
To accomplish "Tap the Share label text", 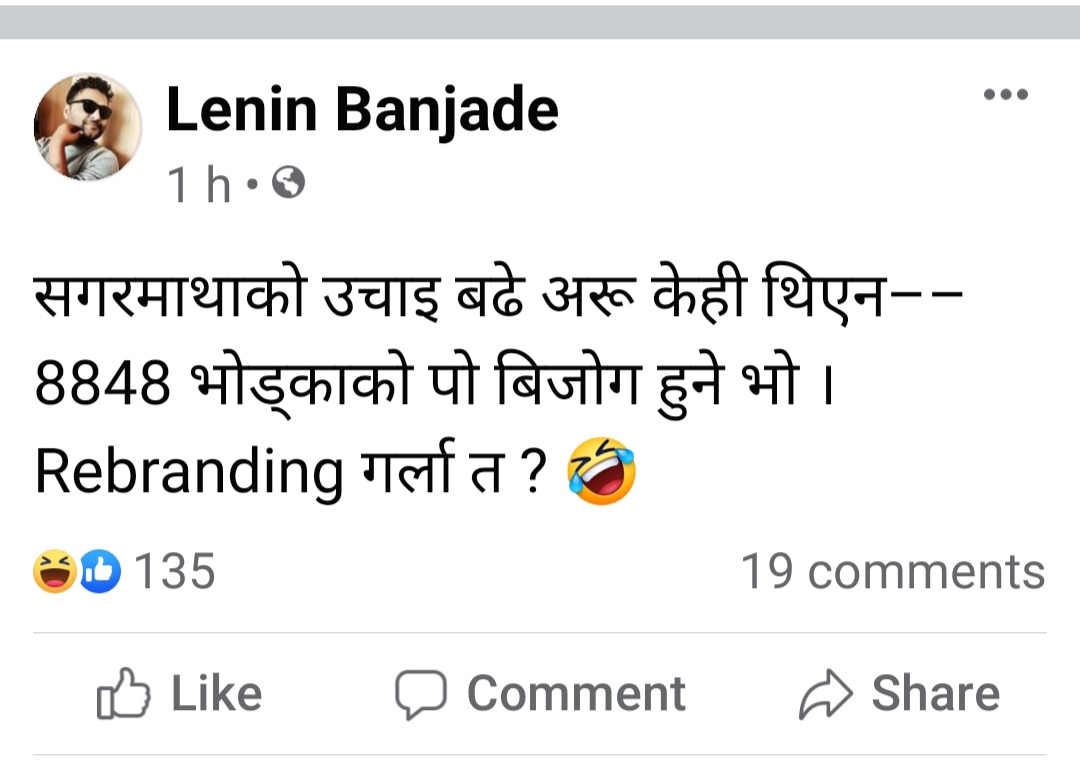I will click(935, 693).
